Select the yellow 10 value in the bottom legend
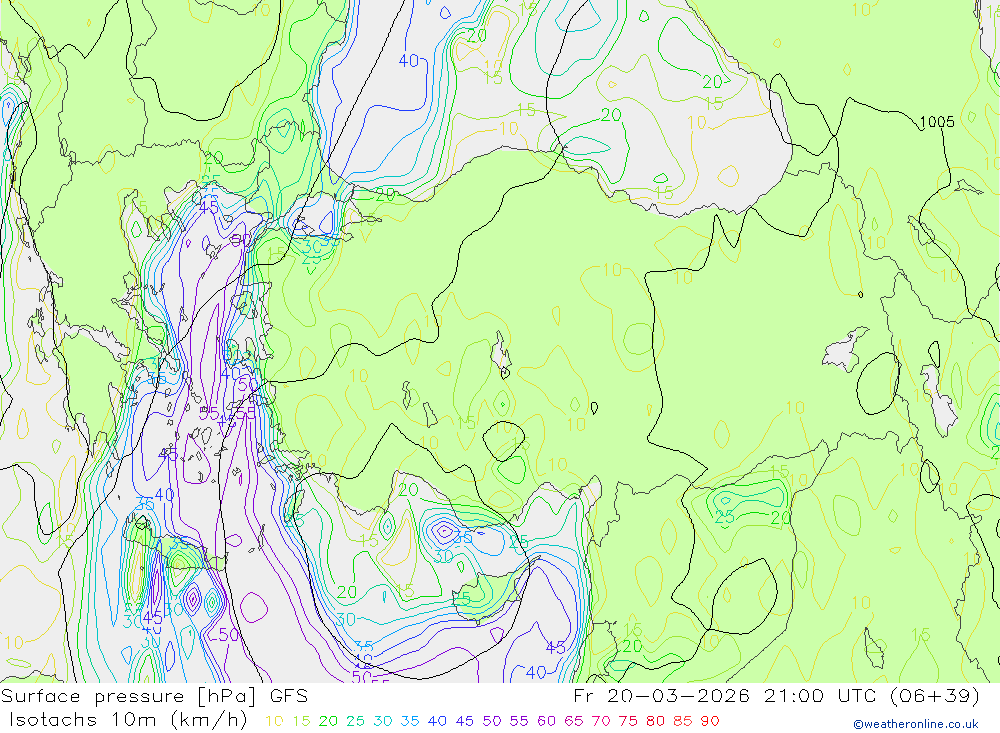The width and height of the screenshot is (1000, 733). (274, 721)
